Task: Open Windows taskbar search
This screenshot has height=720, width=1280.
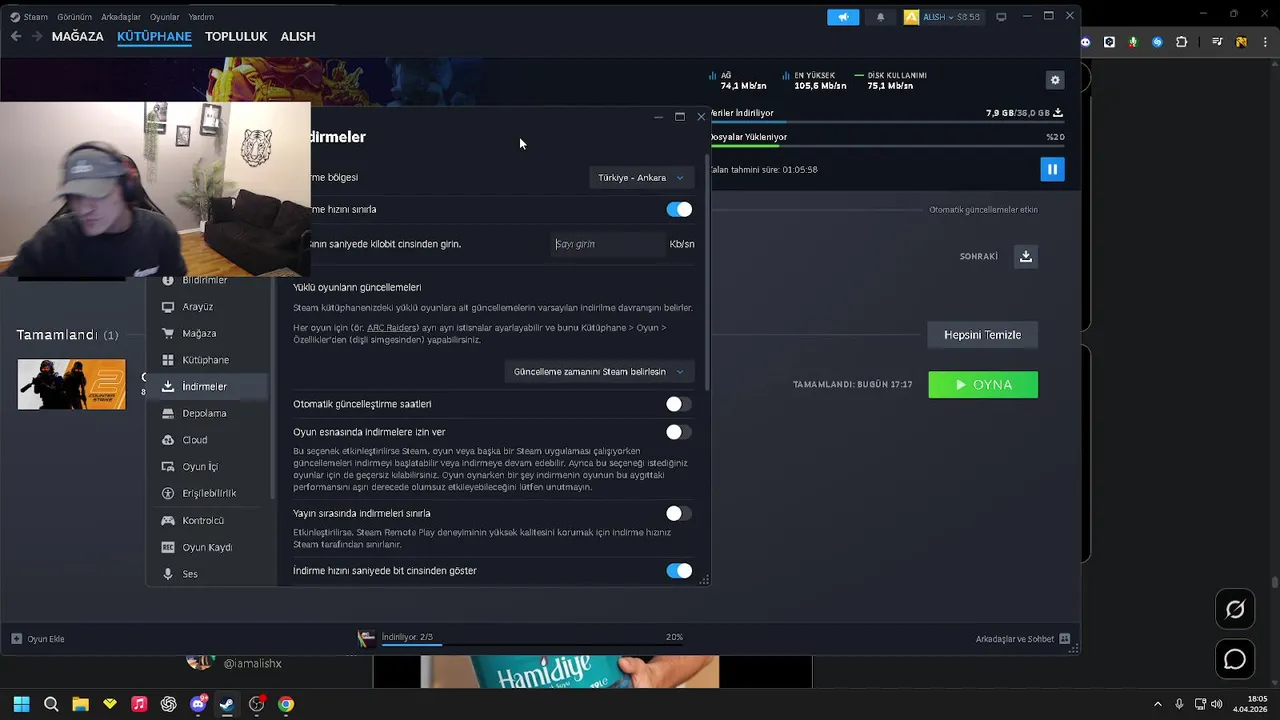Action: 51,704
